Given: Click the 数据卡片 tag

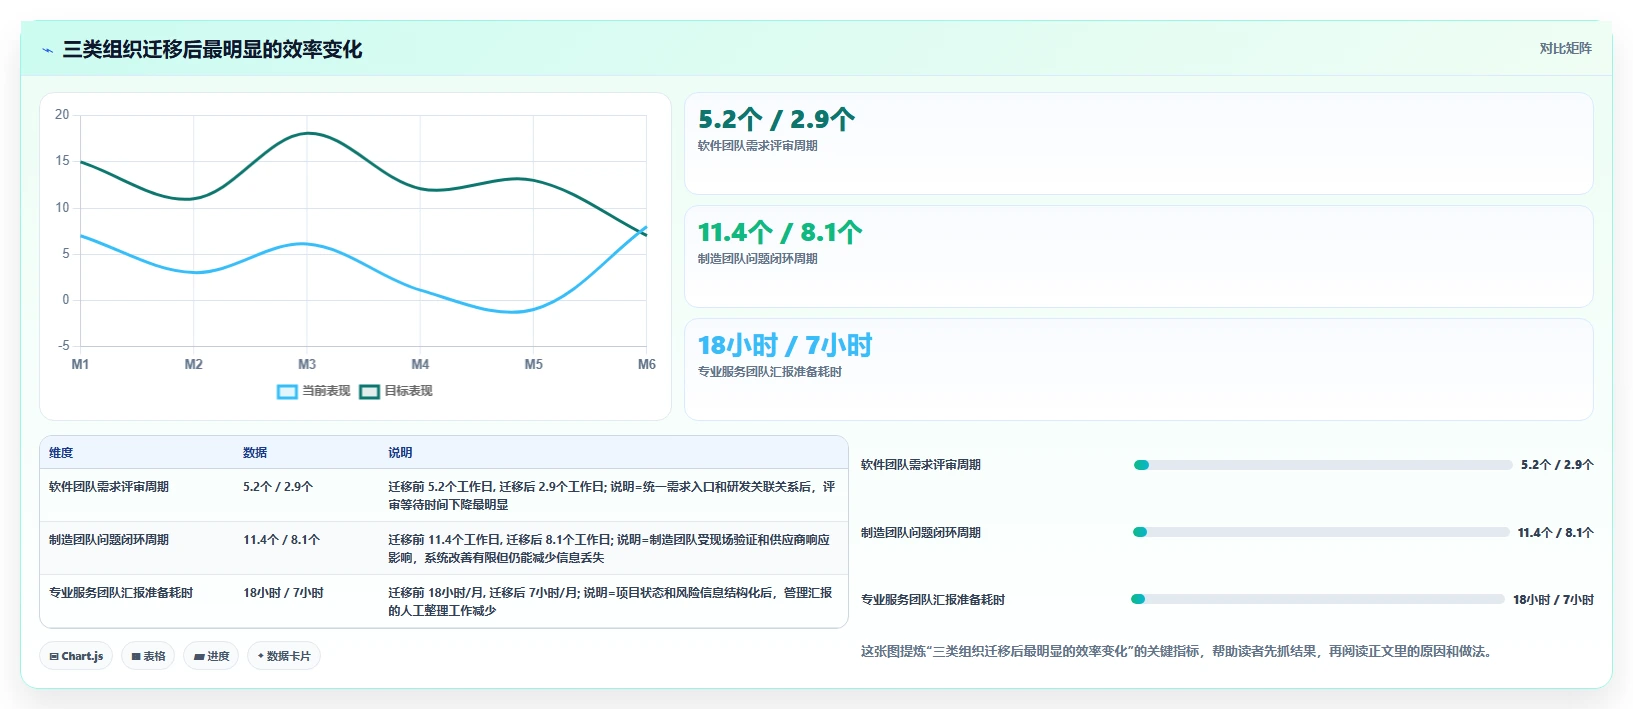Looking at the screenshot, I should pos(284,656).
